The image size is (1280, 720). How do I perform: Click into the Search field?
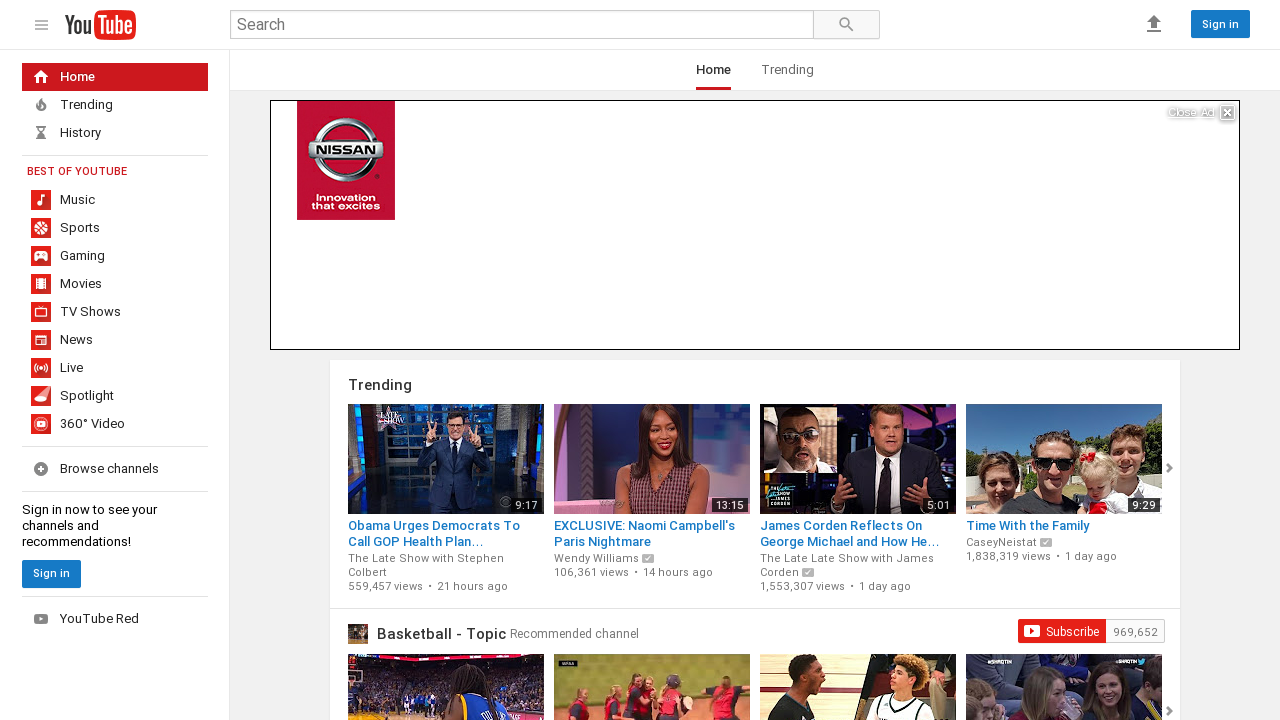point(522,25)
